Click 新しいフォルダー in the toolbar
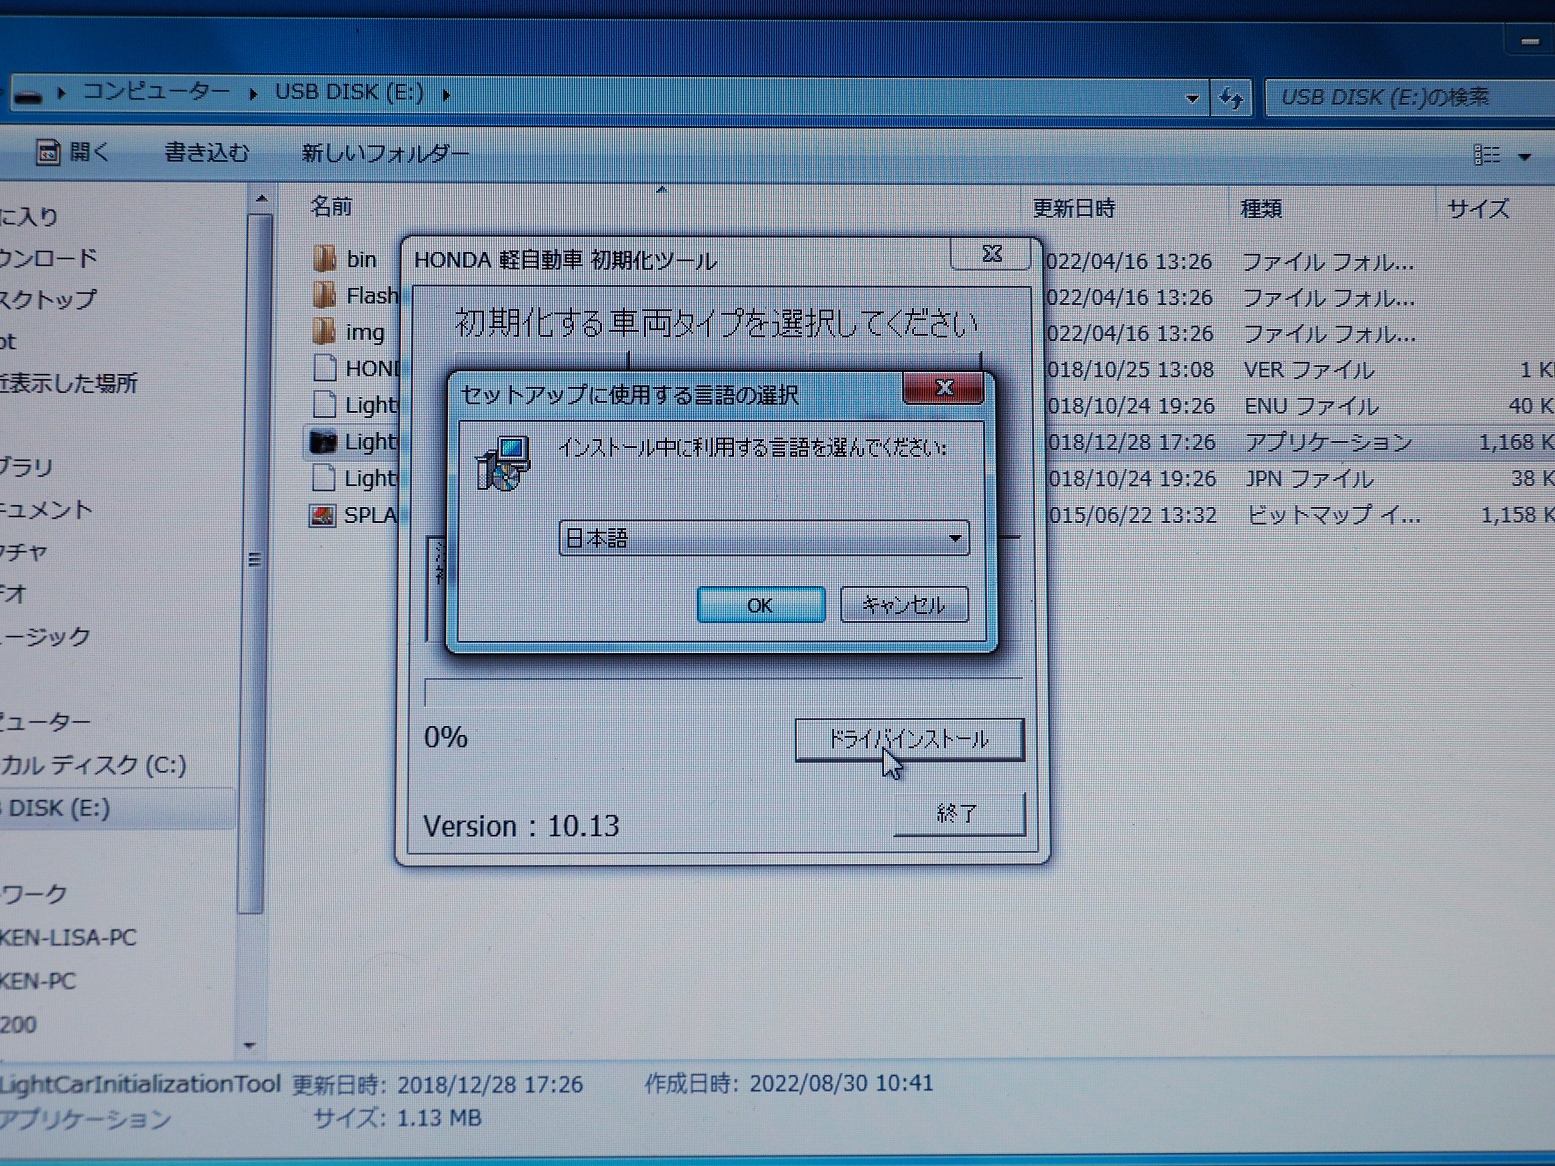 tap(385, 154)
